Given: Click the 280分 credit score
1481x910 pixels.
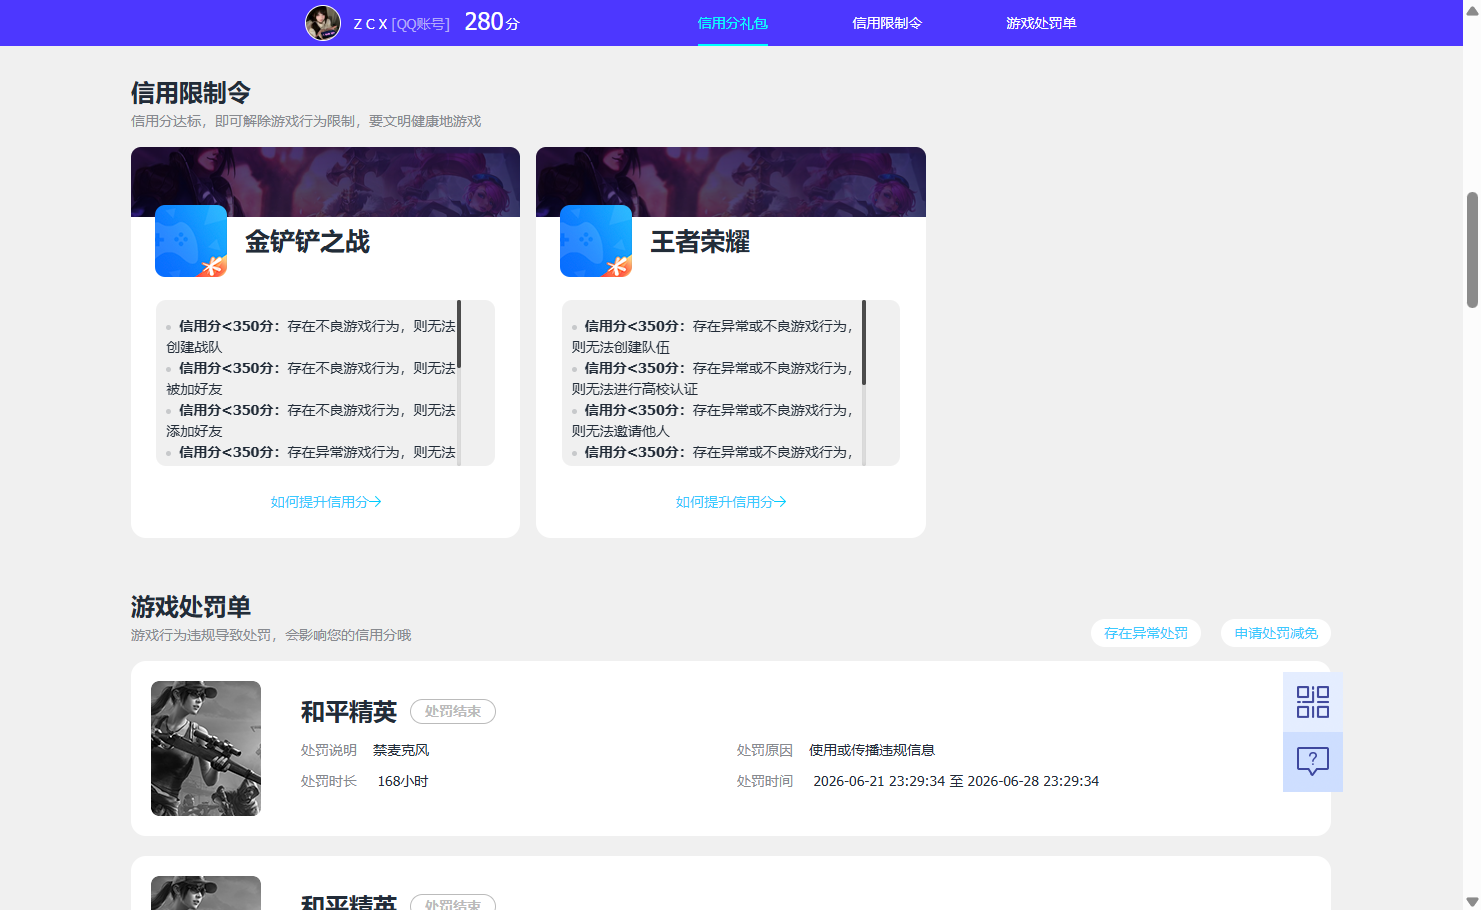Looking at the screenshot, I should click(x=492, y=22).
